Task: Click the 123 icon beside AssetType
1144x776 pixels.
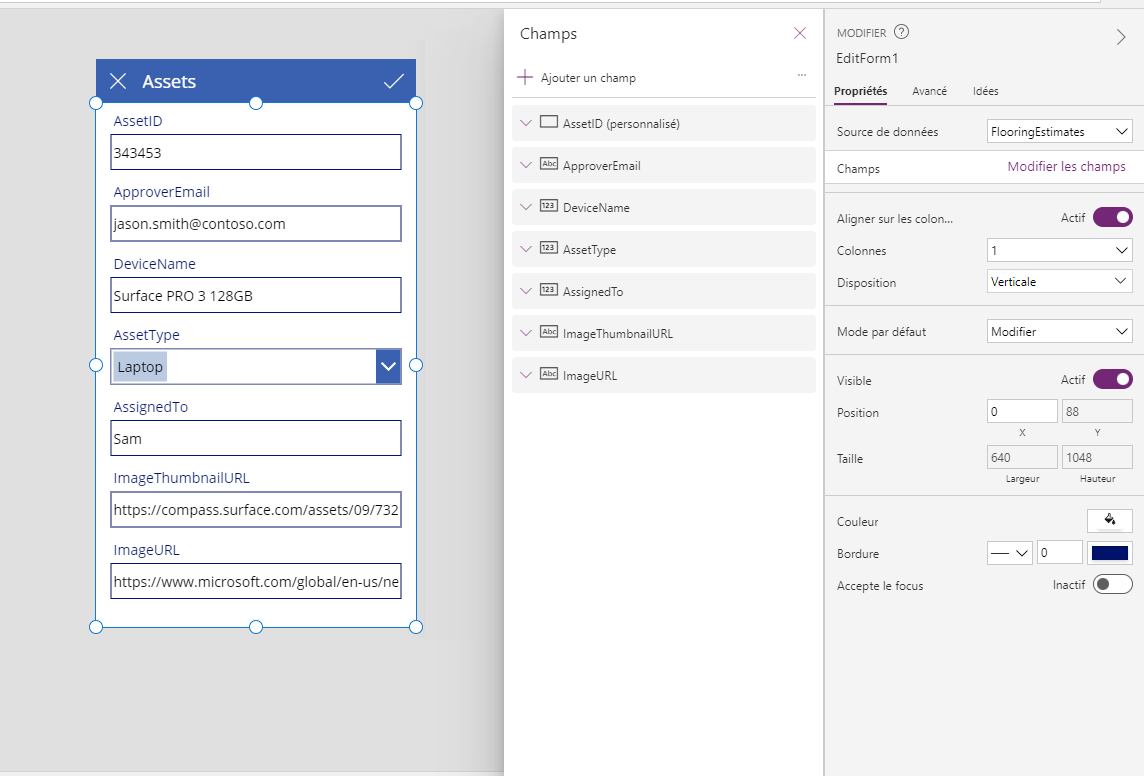Action: tap(549, 248)
